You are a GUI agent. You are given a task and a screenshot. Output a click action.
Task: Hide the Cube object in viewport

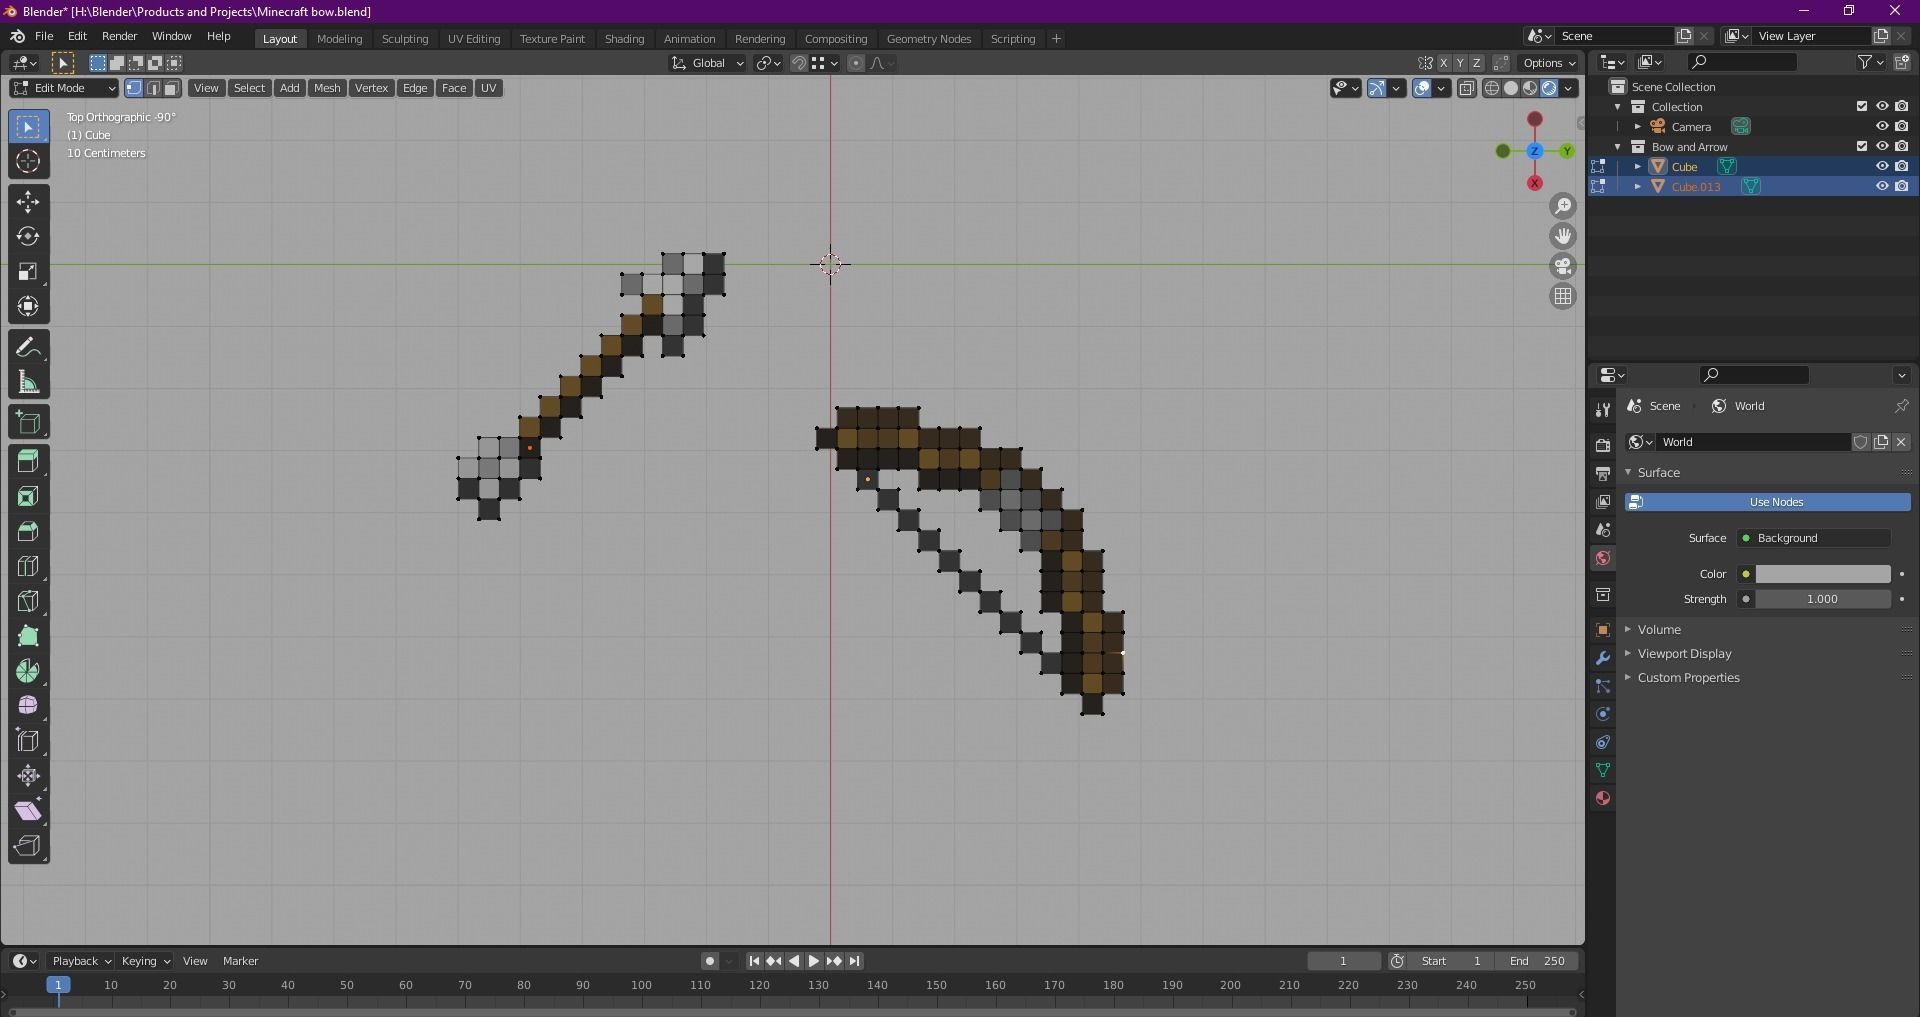coord(1881,167)
